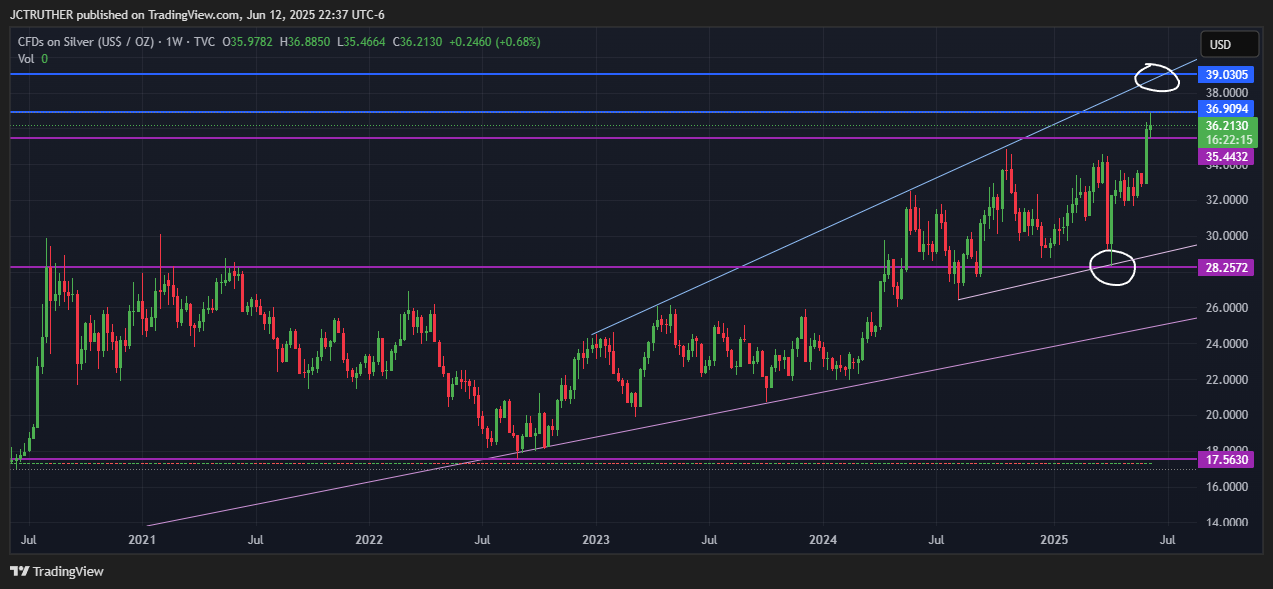Click the purple 17.5630 price label

[1225, 460]
